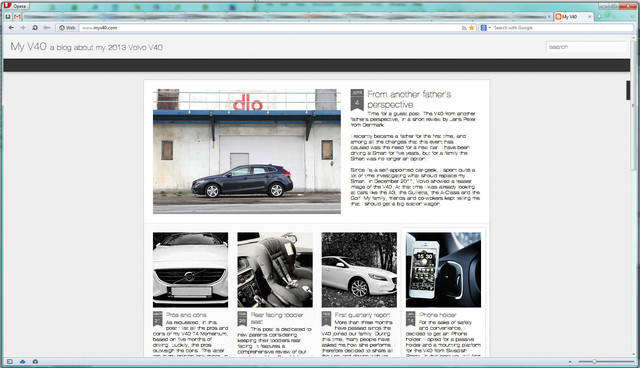Click the Web security badge

[67, 28]
